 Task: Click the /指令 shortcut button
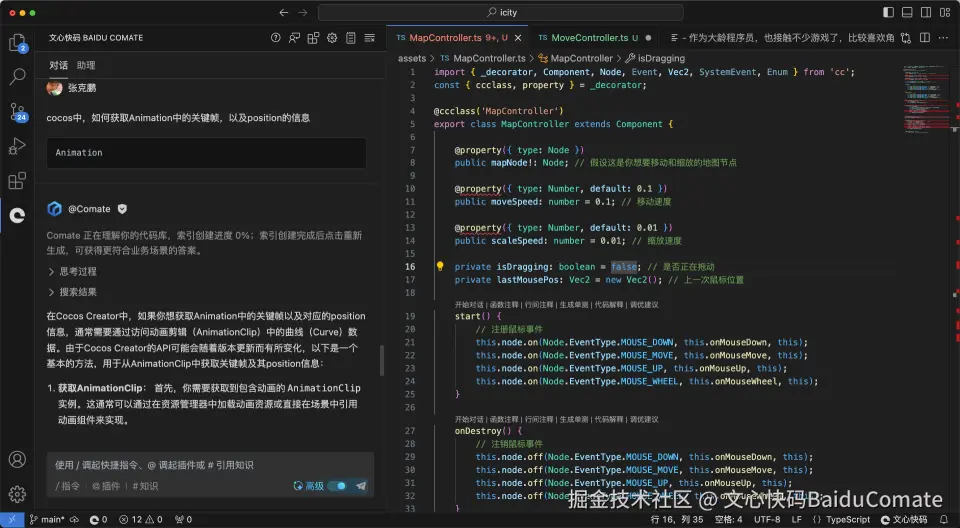point(67,486)
